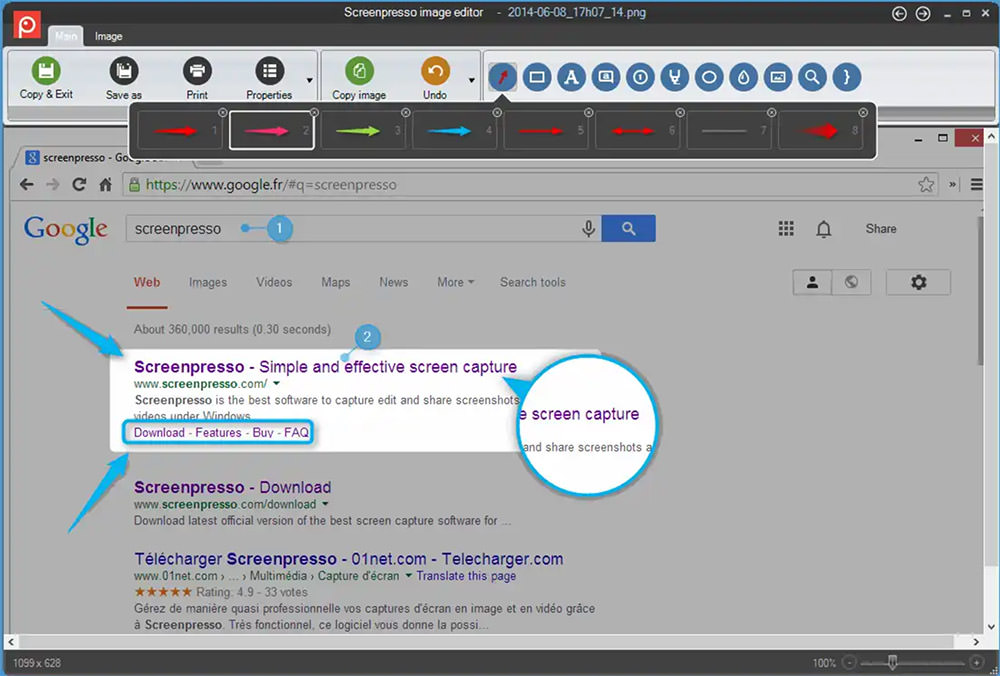Select the numbered step tool
The image size is (1000, 676).
pos(639,76)
